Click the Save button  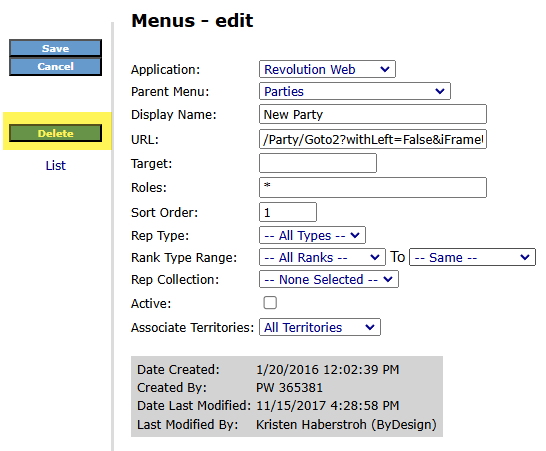click(x=55, y=48)
